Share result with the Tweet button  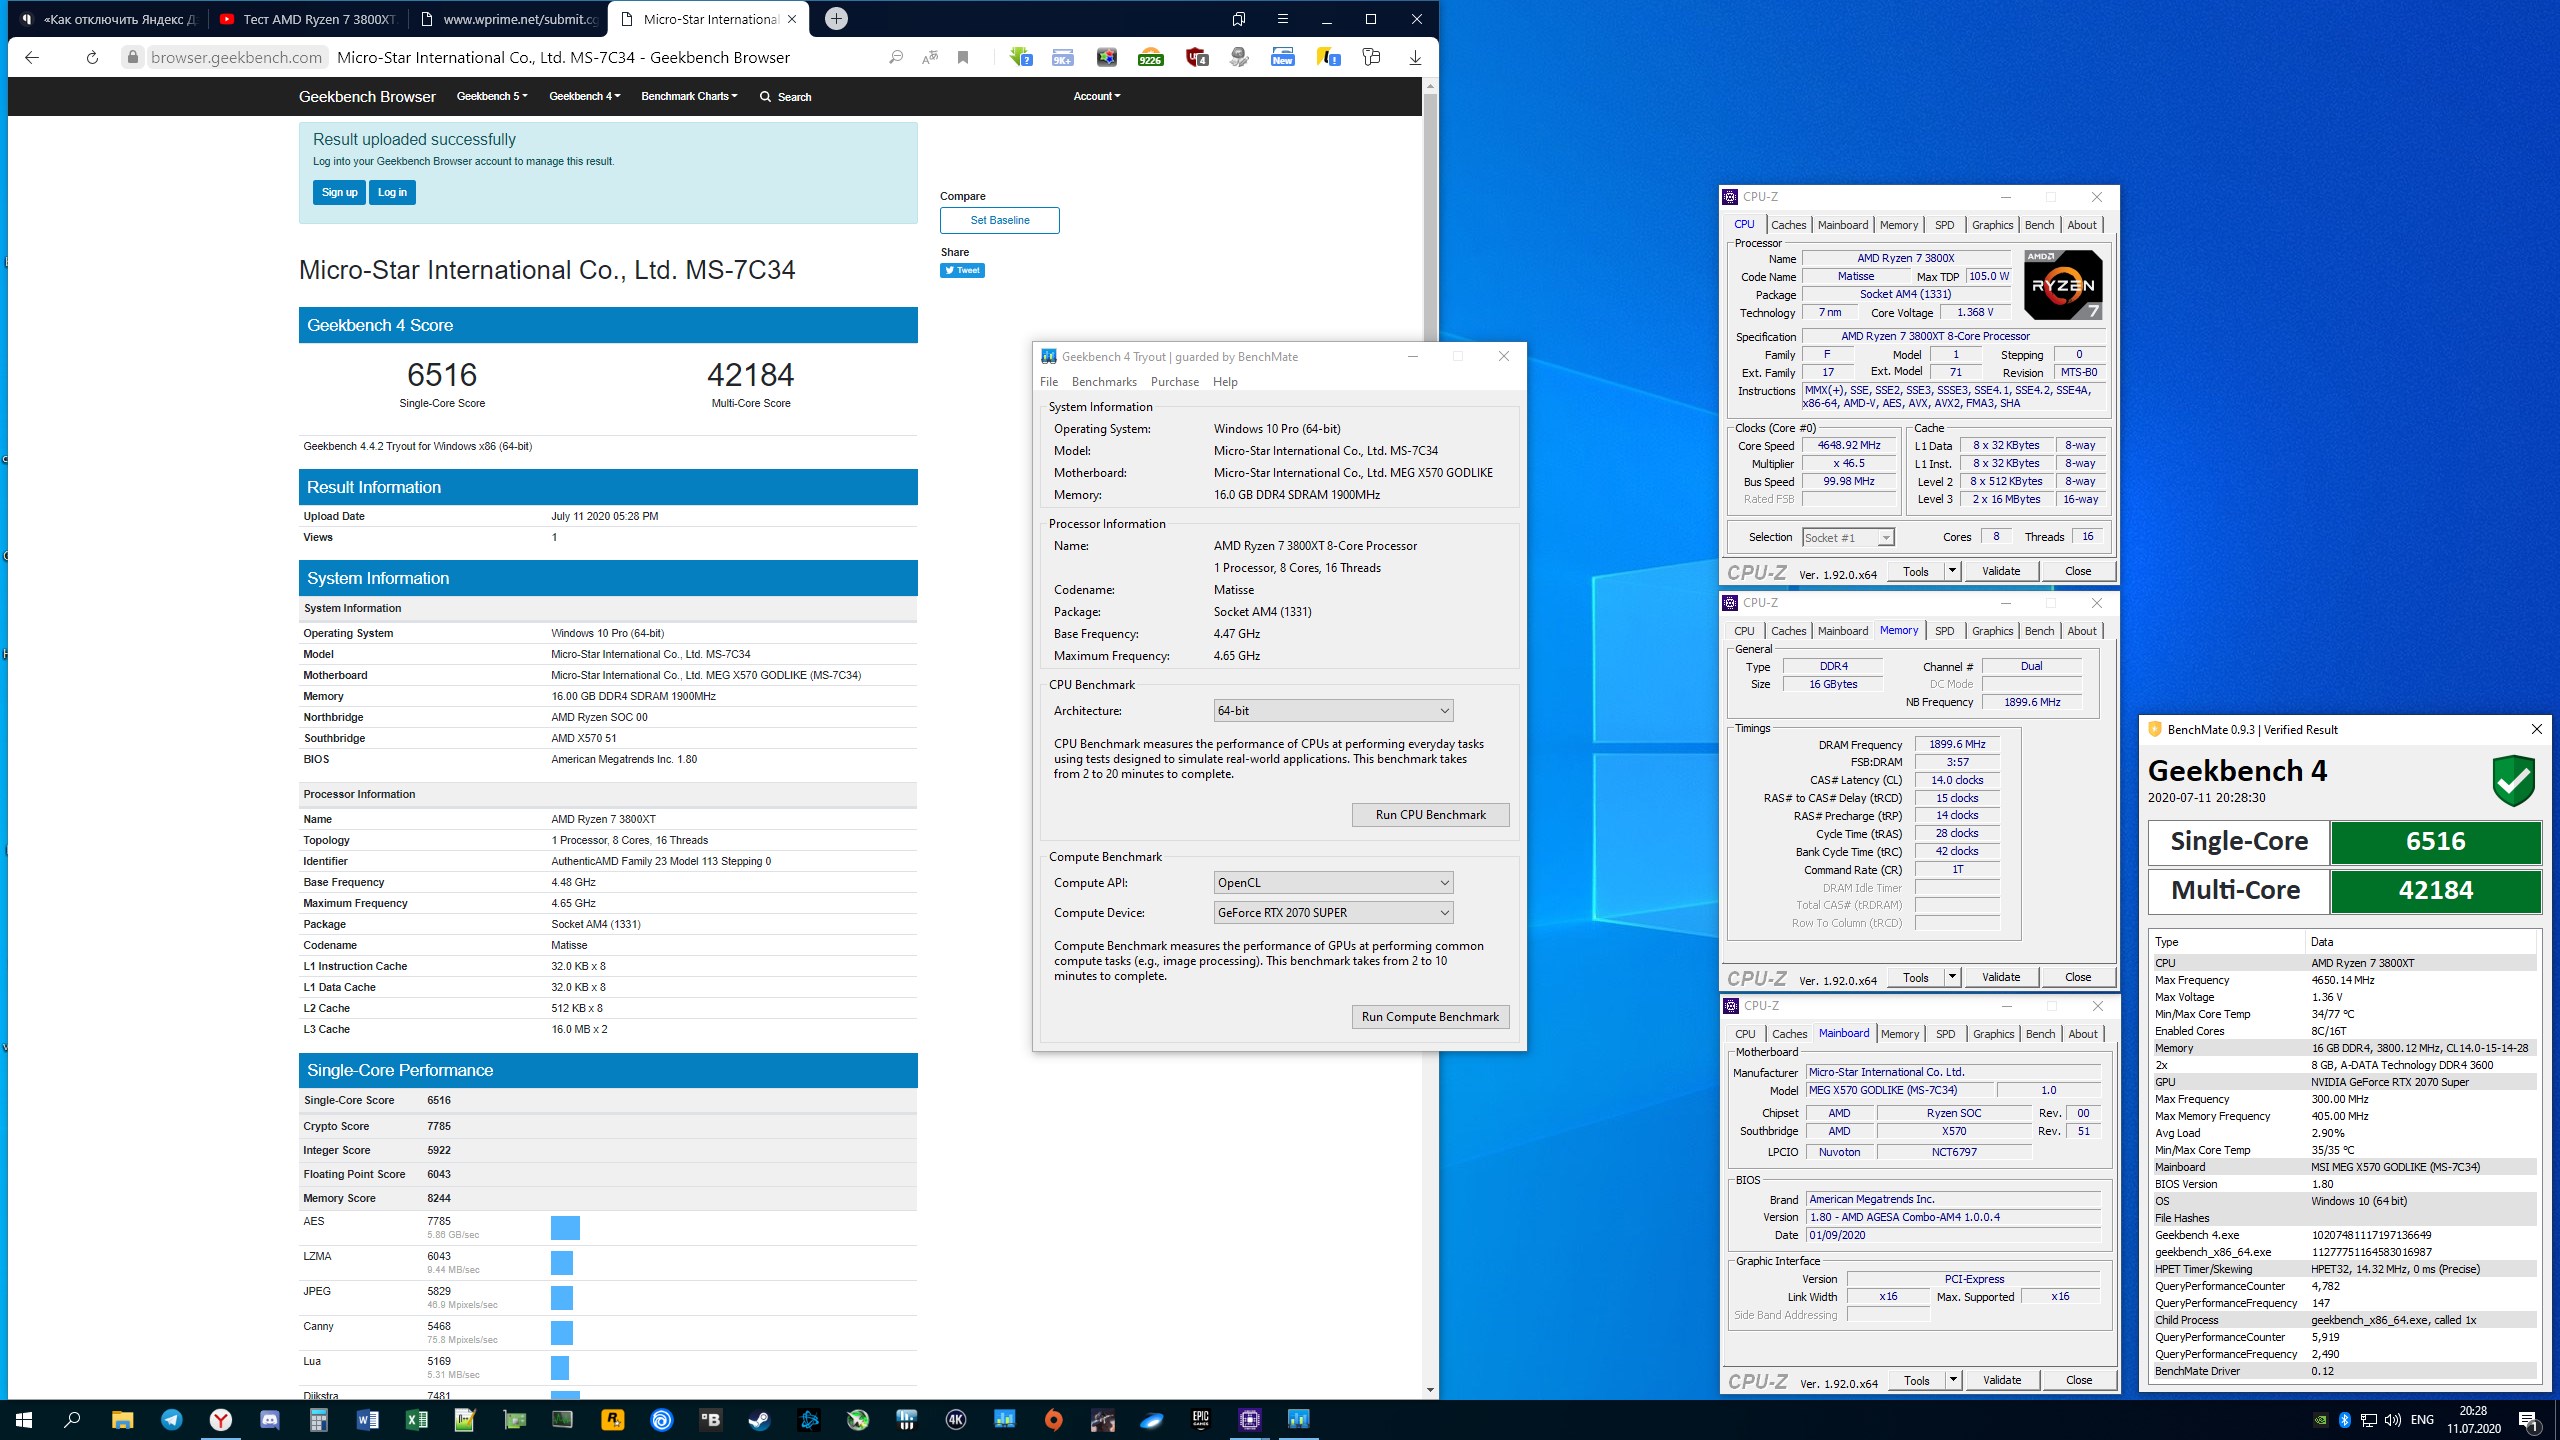pos(962,271)
